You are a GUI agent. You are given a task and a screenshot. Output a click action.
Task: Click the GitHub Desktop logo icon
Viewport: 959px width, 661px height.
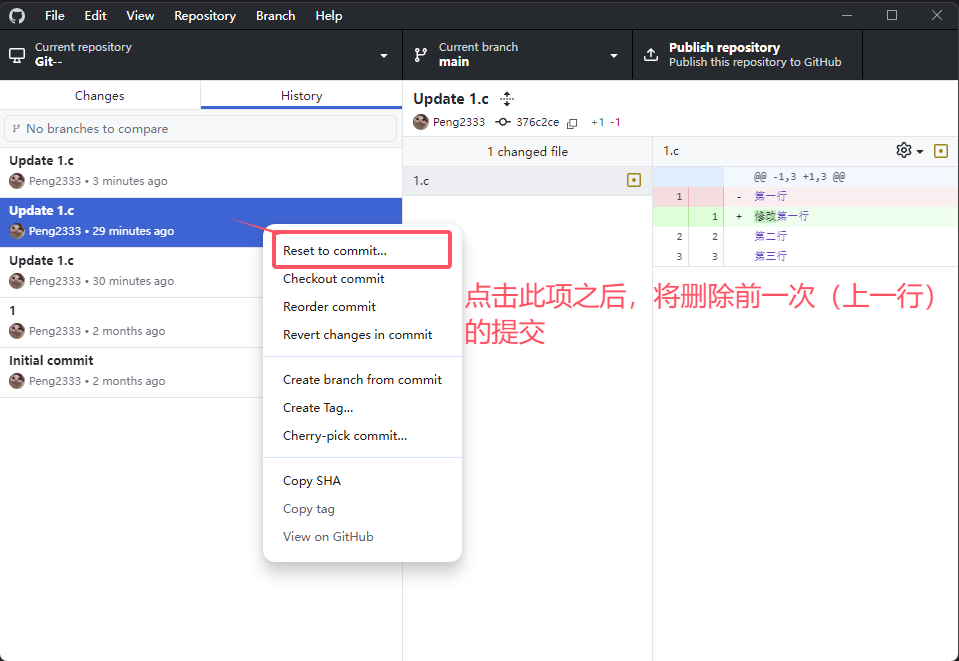(17, 15)
